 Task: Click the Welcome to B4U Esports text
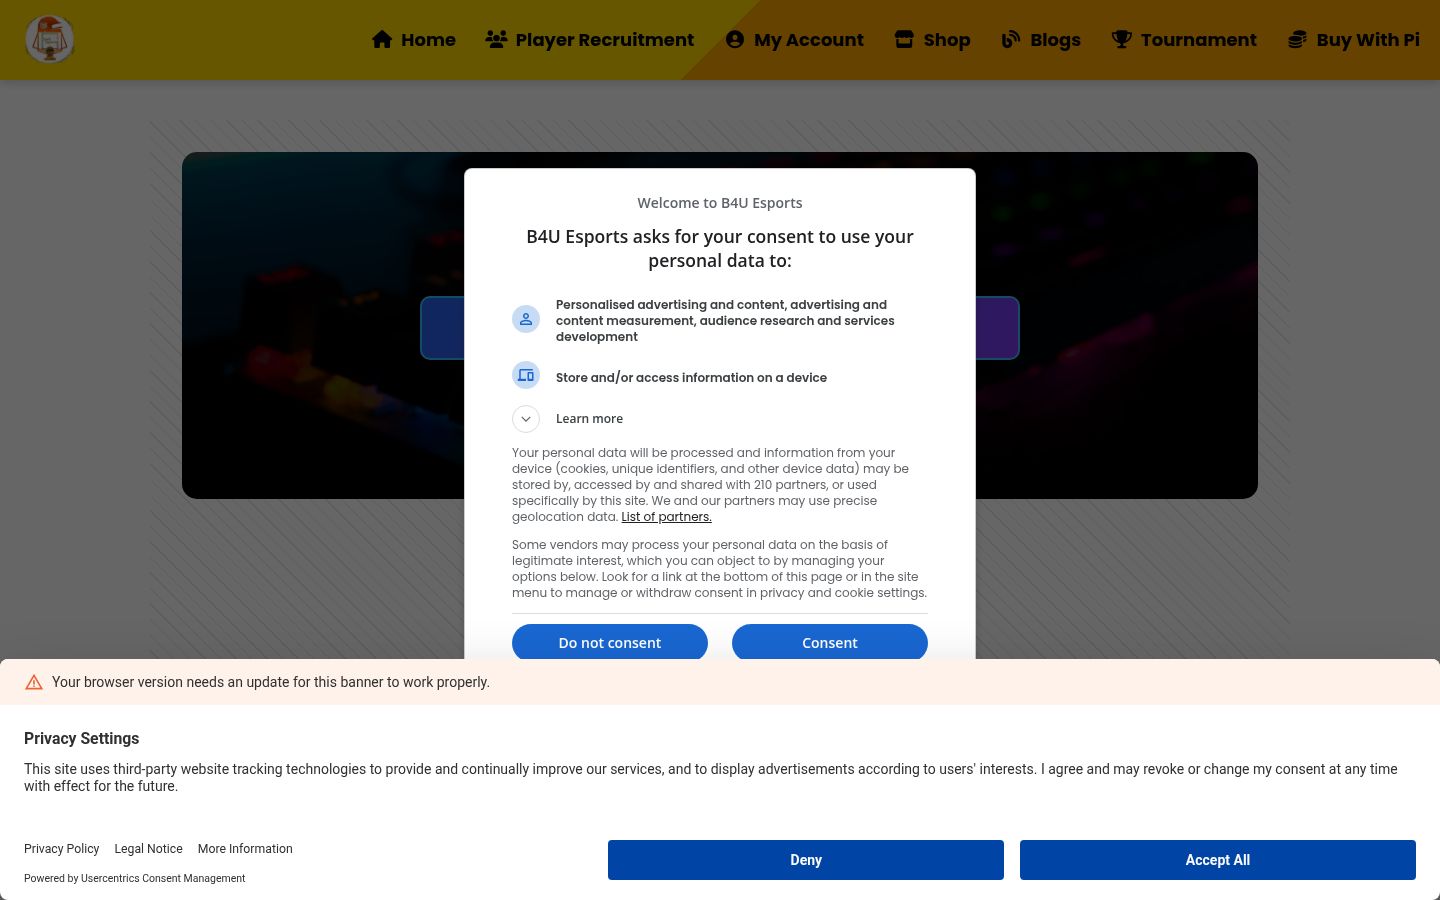[720, 203]
